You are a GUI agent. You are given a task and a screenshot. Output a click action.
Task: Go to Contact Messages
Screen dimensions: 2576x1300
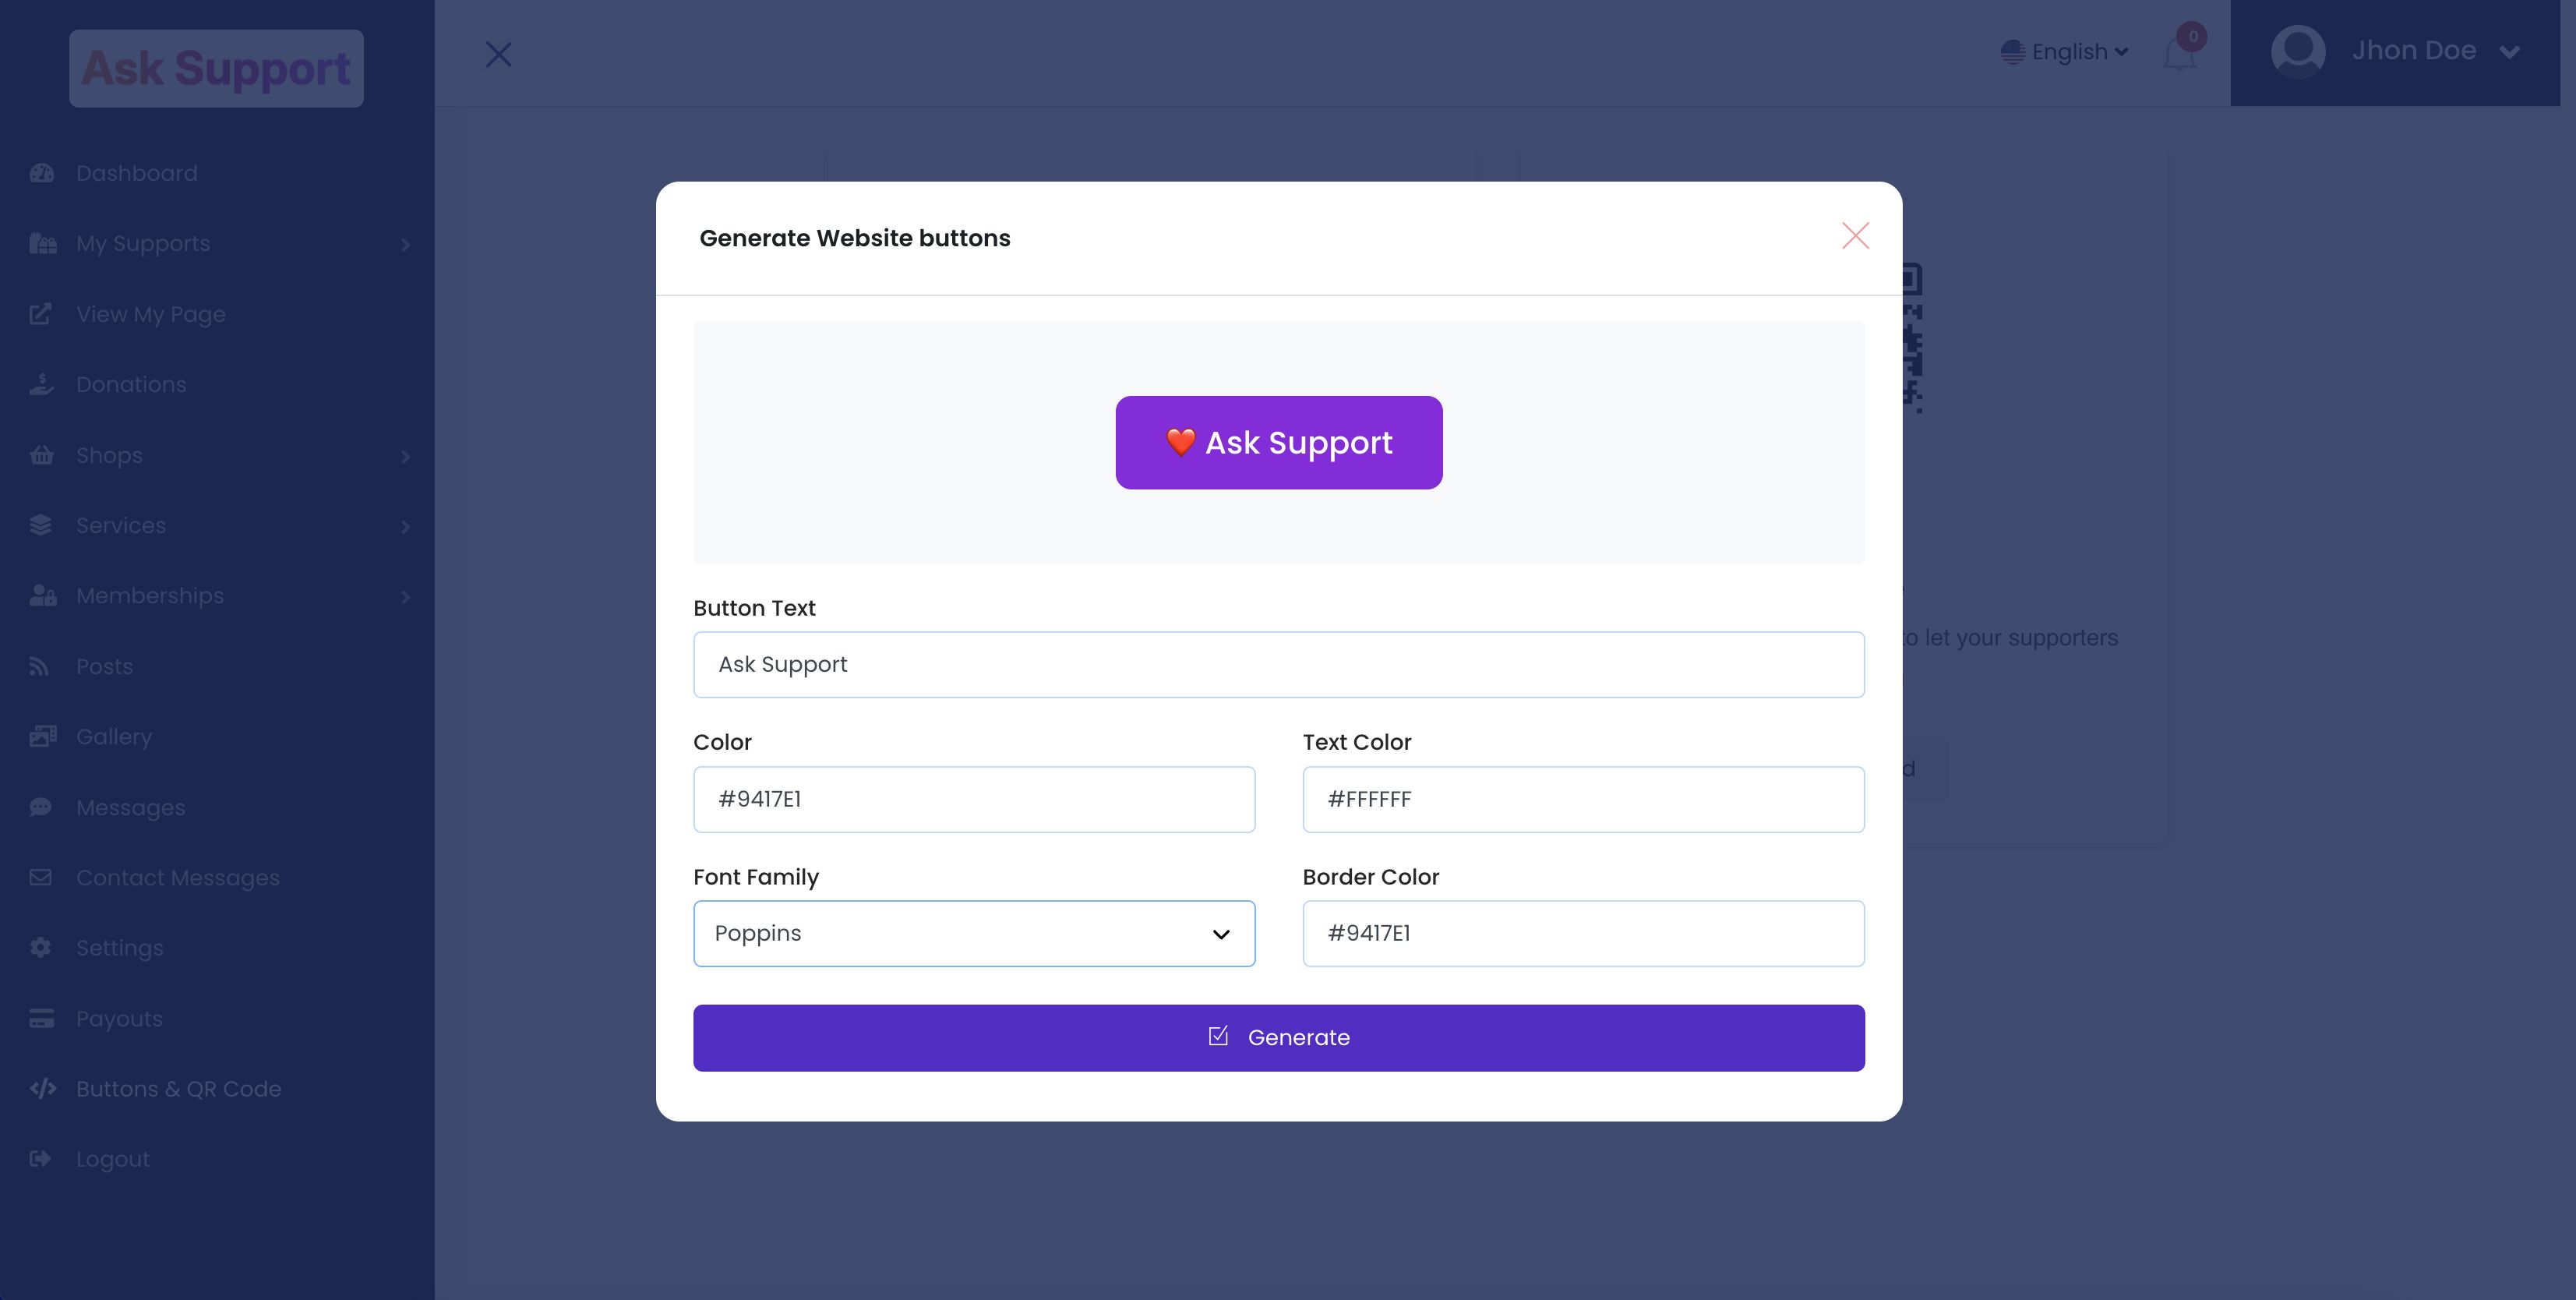point(177,878)
